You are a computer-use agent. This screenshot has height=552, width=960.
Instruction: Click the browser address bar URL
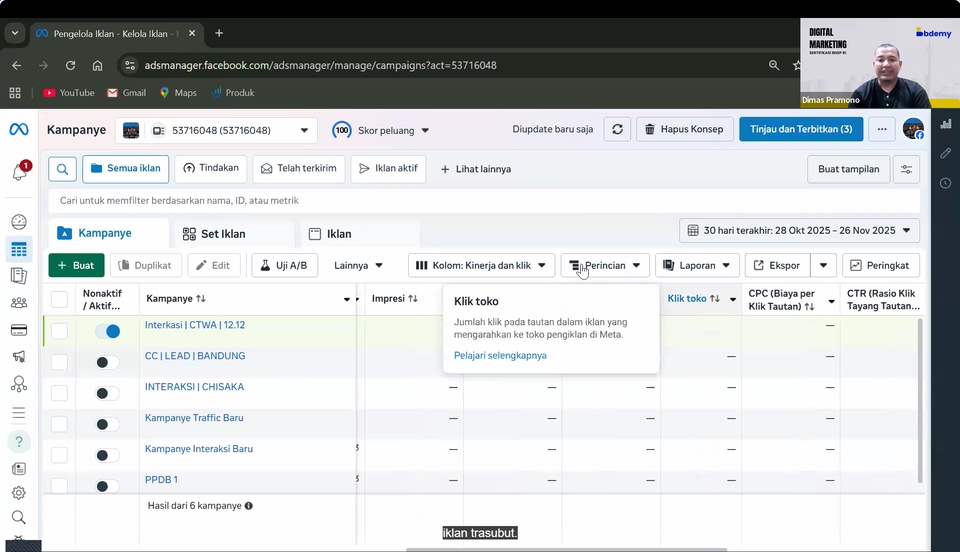[320, 65]
